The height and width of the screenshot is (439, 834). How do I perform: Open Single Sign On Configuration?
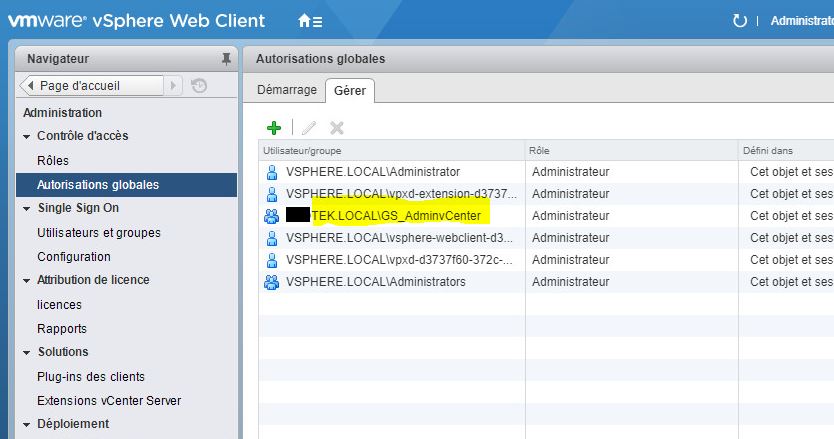point(74,256)
